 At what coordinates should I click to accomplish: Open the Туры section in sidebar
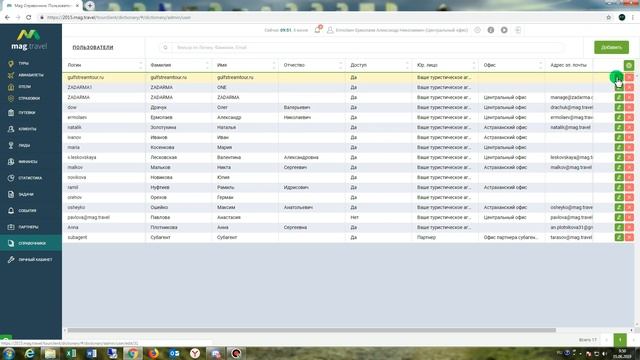pyautogui.click(x=24, y=64)
